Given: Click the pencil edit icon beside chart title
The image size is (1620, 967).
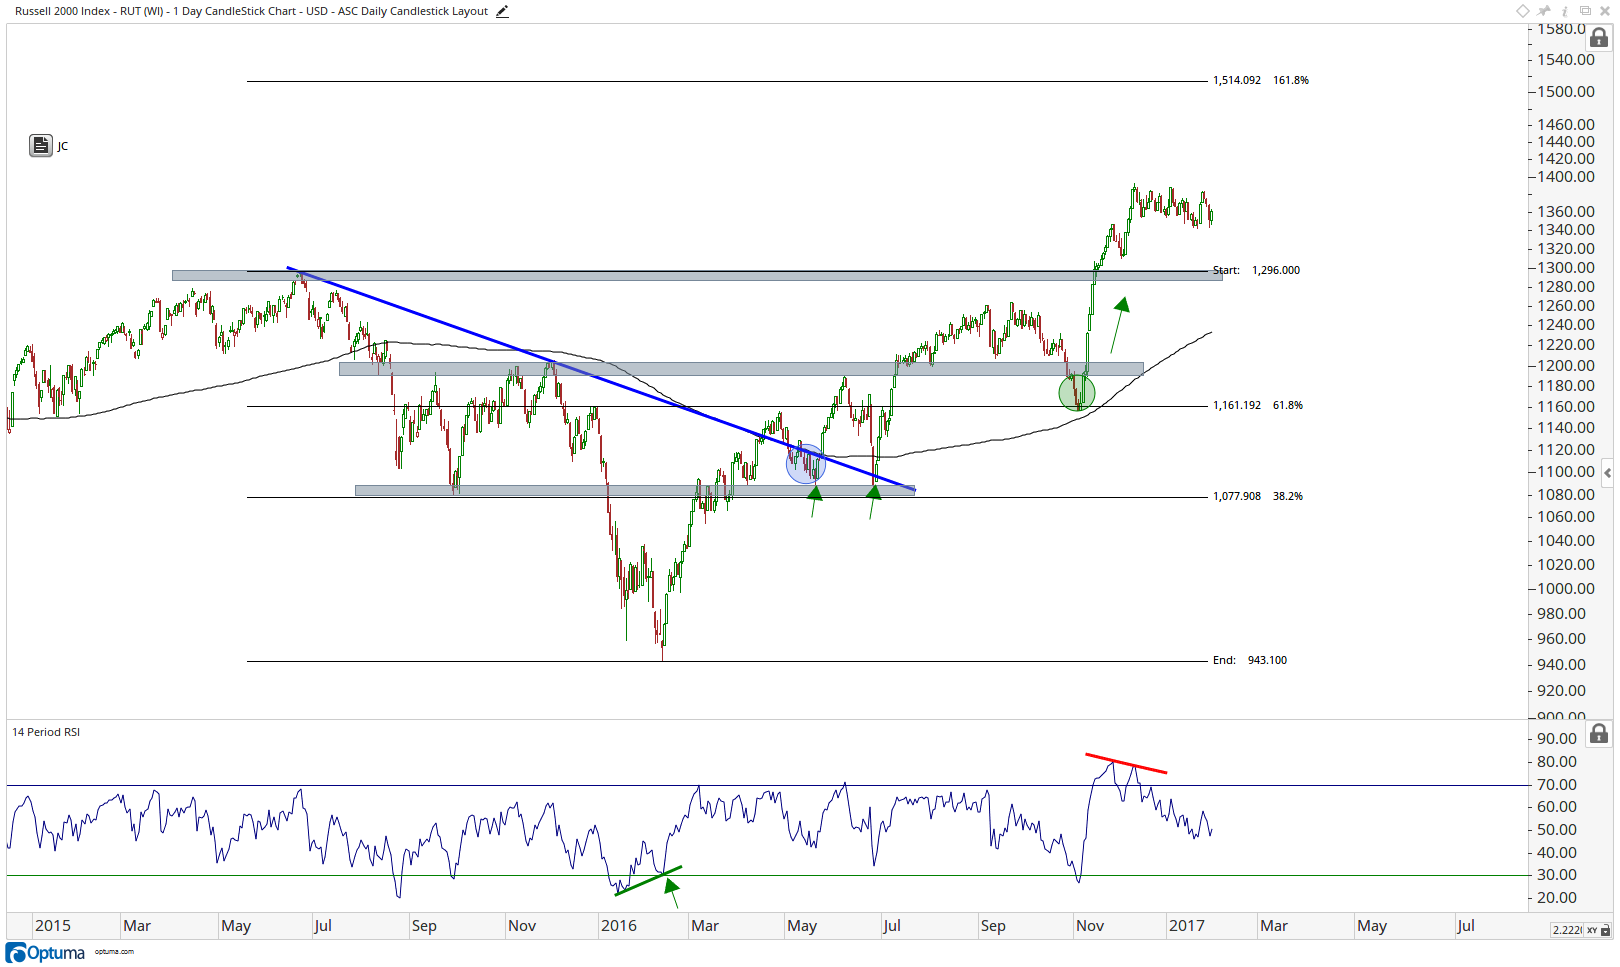Looking at the screenshot, I should point(502,12).
